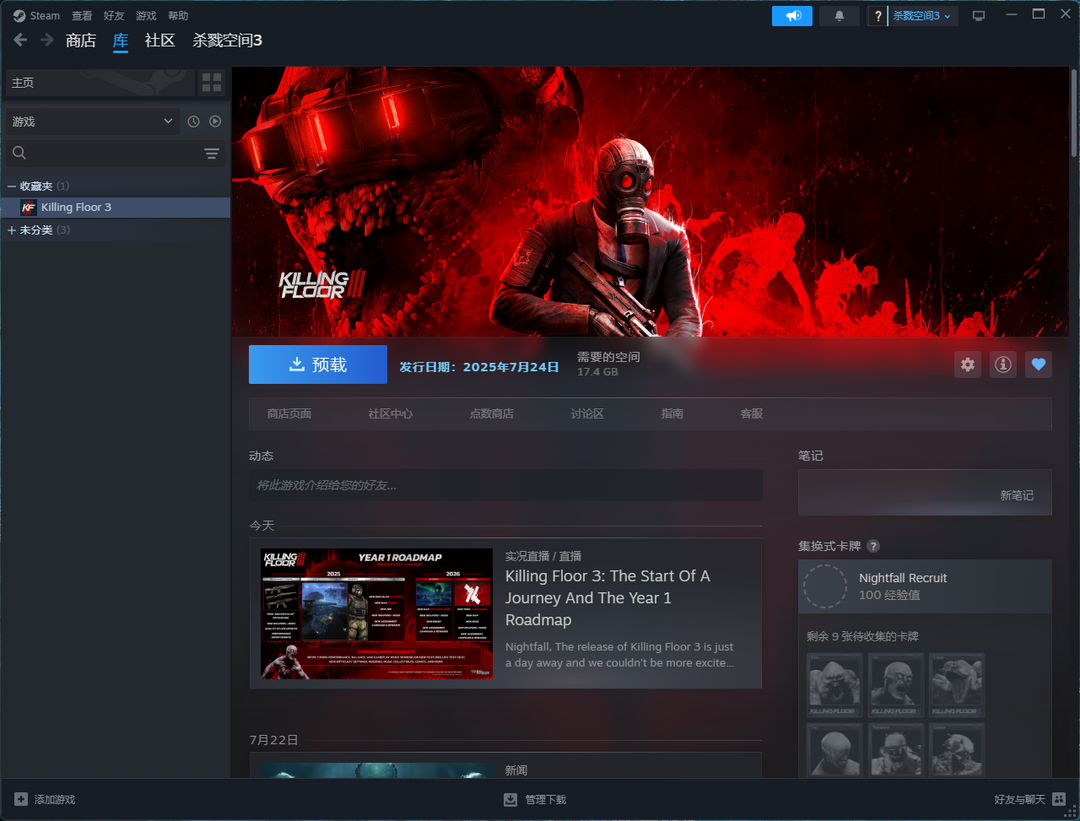This screenshot has width=1080, height=821.
Task: Open the 好友 menu
Action: (114, 15)
